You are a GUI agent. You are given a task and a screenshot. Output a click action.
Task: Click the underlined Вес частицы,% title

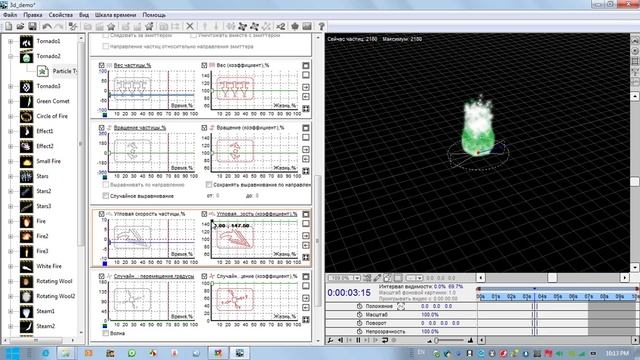[132, 65]
